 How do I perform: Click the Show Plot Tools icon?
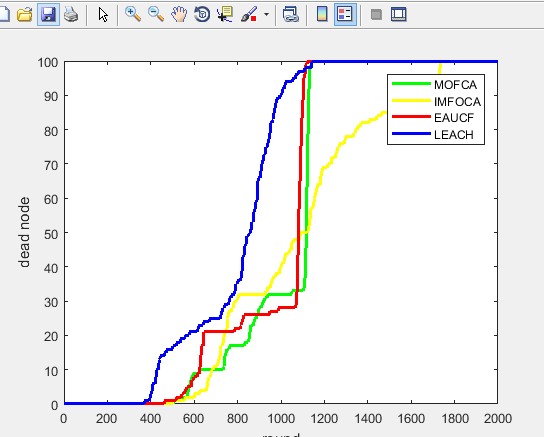(x=399, y=15)
